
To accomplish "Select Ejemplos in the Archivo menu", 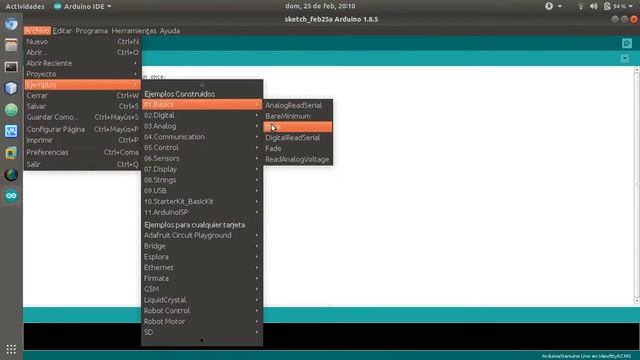I will [x=82, y=84].
